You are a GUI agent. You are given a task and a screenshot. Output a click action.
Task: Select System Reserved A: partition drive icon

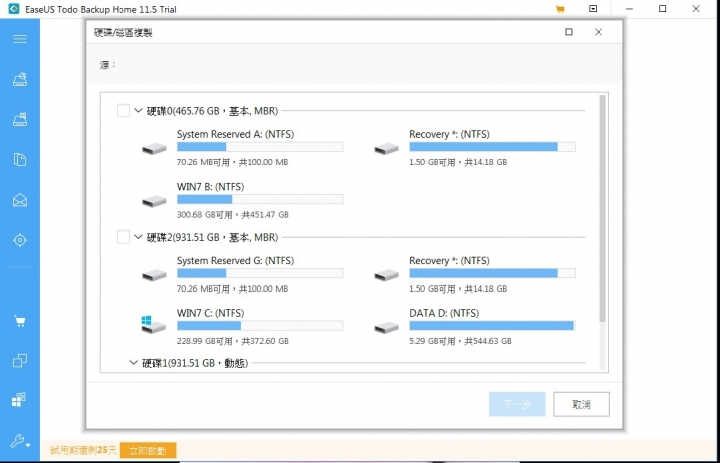coord(154,148)
